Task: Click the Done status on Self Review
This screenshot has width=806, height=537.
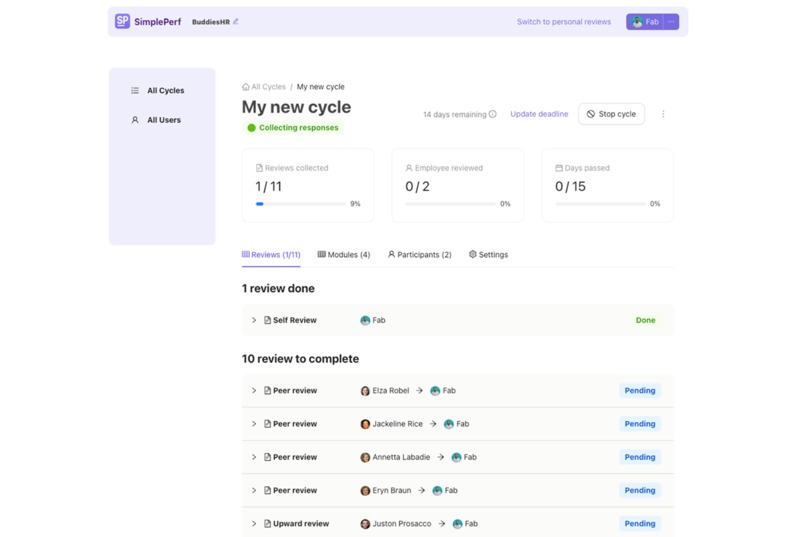Action: [646, 320]
